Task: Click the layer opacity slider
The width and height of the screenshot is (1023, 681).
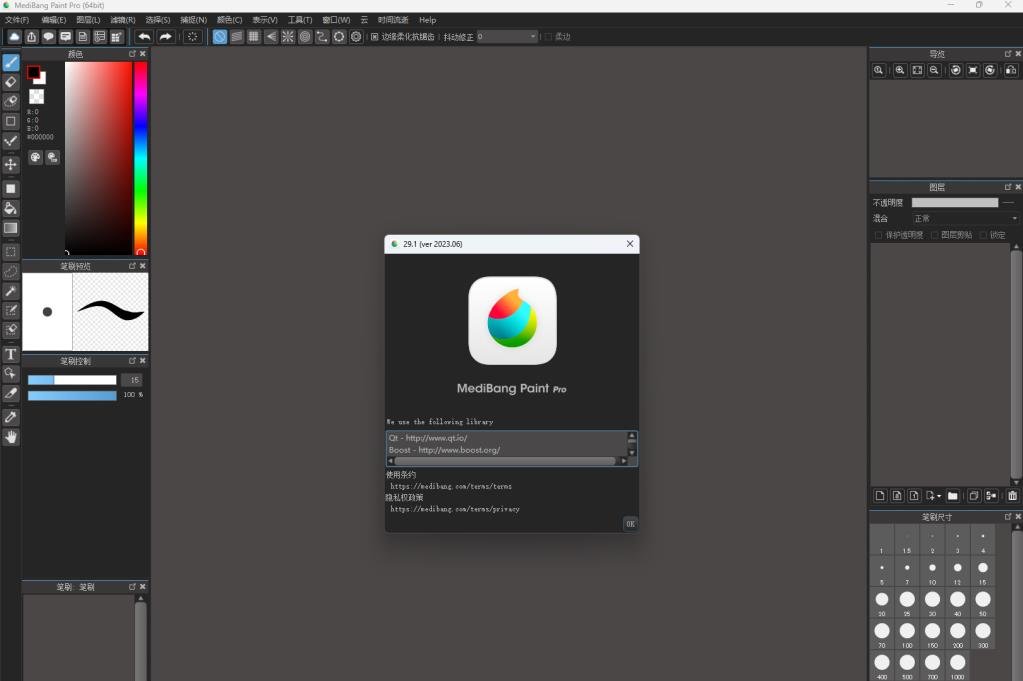Action: coord(954,202)
